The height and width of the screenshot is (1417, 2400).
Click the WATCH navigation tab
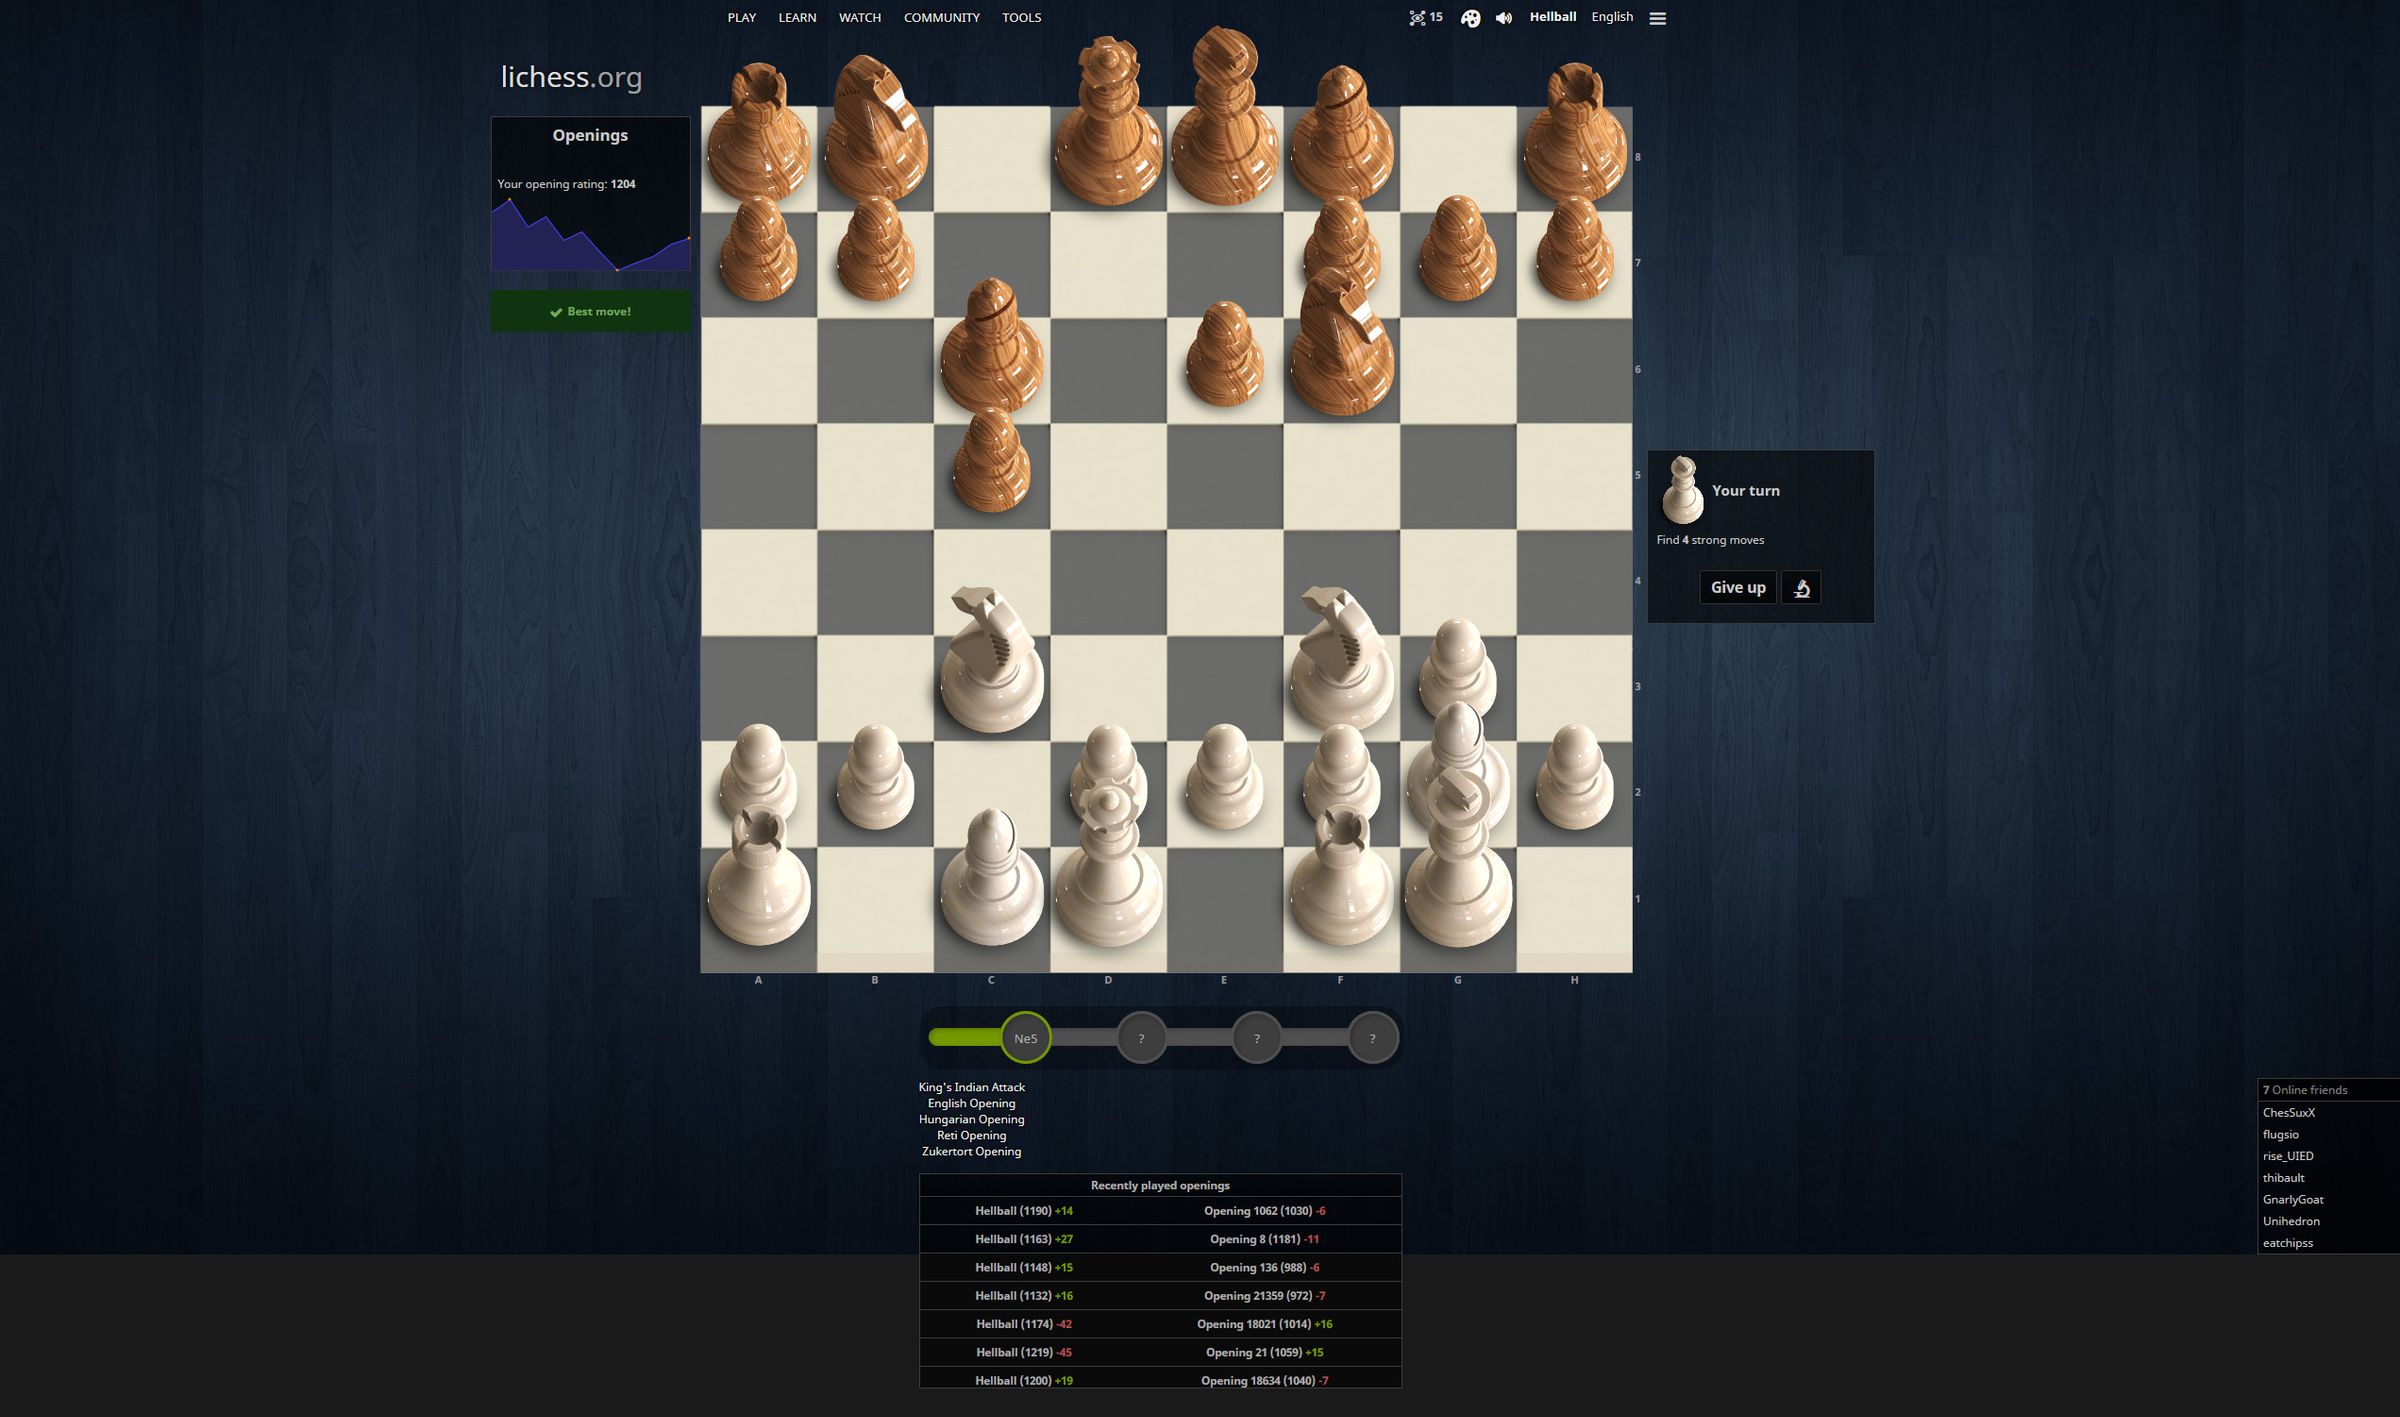(x=860, y=19)
